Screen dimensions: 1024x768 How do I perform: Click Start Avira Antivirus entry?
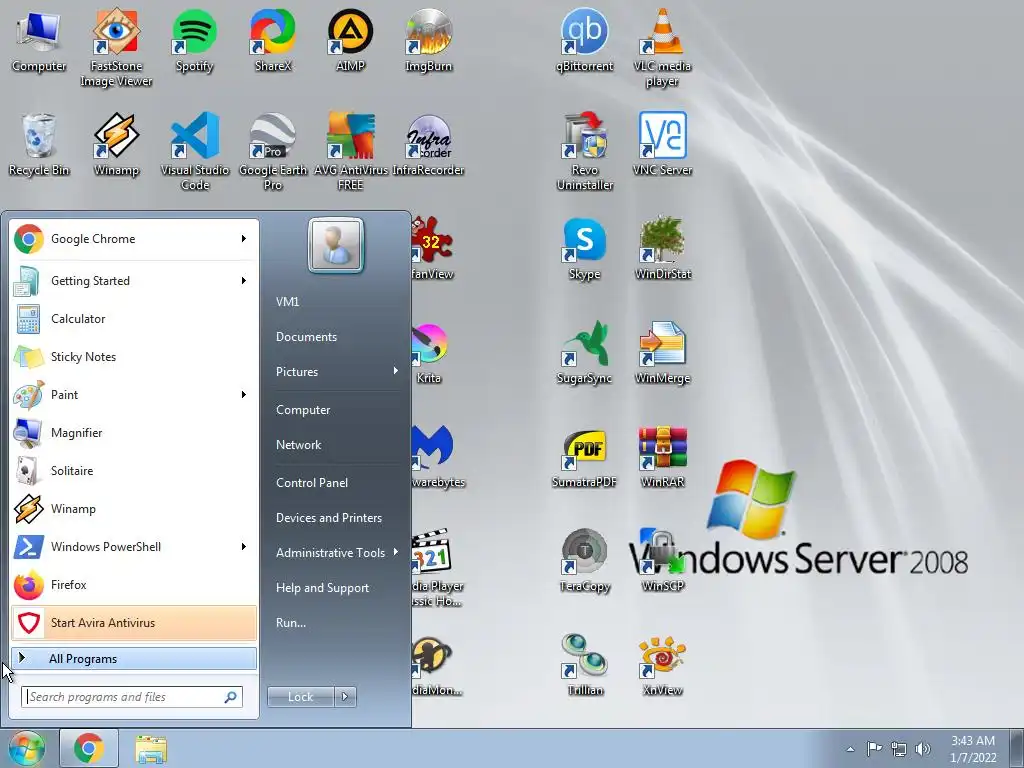(134, 622)
